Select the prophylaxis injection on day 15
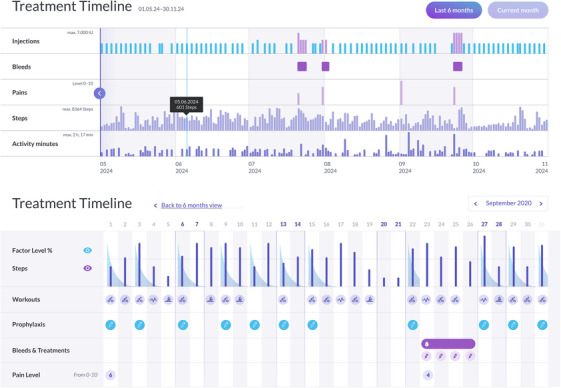This screenshot has width=561, height=388. click(312, 325)
